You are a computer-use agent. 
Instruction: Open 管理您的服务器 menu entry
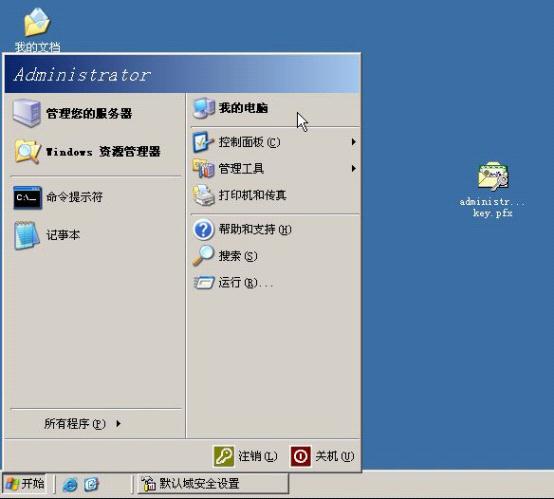[95, 113]
